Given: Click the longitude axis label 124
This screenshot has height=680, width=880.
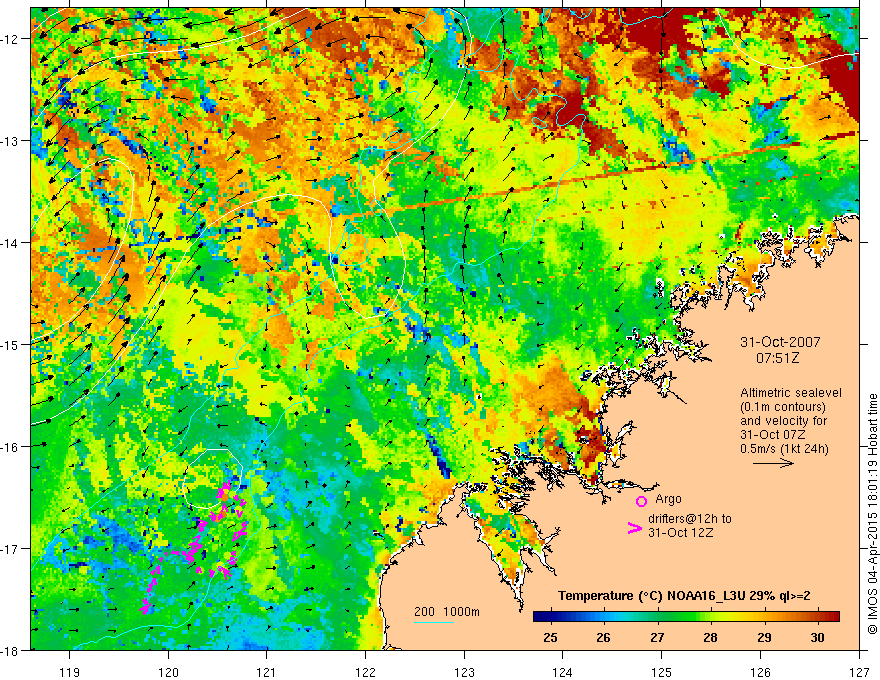Looking at the screenshot, I should (563, 672).
